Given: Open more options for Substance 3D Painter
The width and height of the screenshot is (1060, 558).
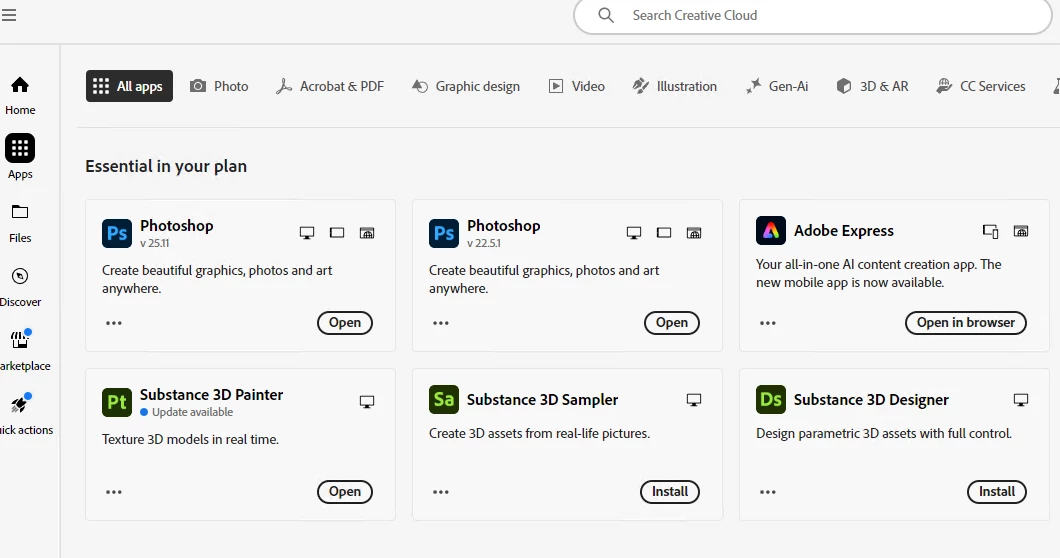Looking at the screenshot, I should 114,492.
